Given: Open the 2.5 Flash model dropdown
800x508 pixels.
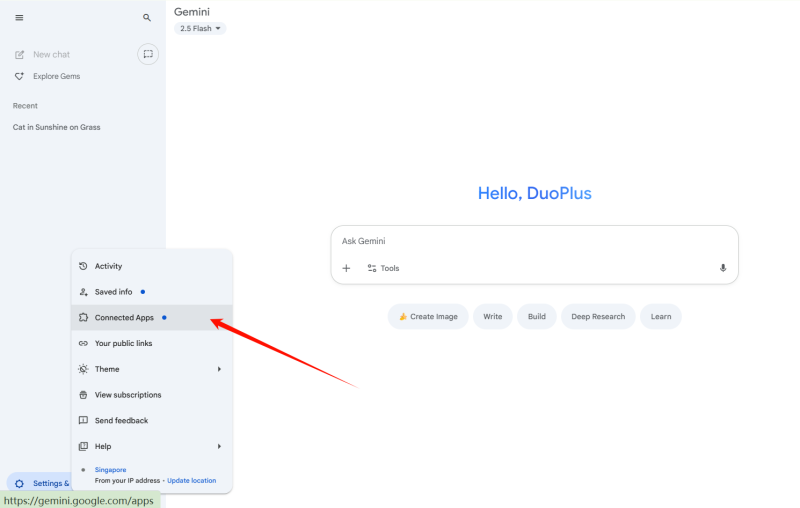Looking at the screenshot, I should 201,29.
